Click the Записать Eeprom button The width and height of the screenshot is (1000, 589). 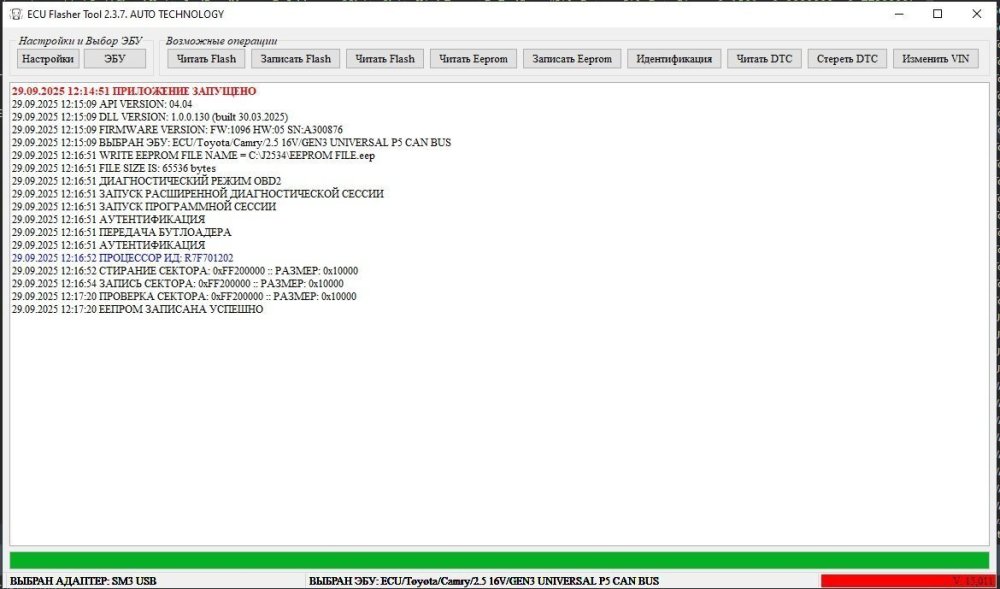[x=573, y=59]
